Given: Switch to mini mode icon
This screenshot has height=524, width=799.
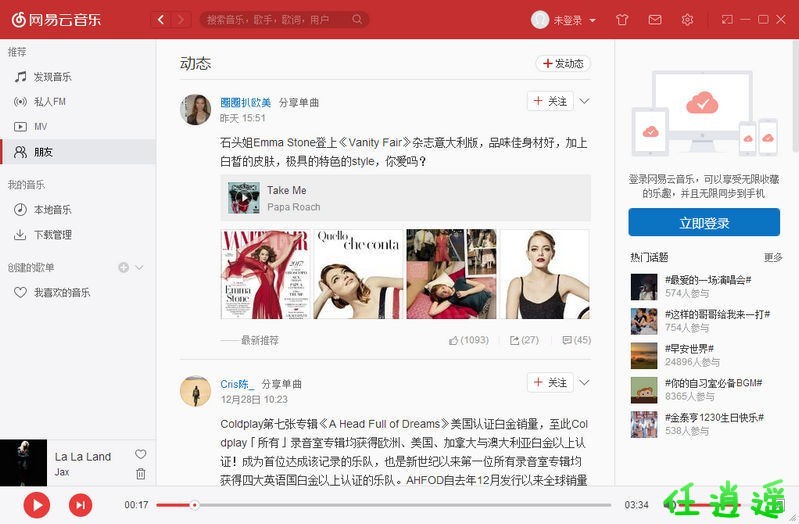Looking at the screenshot, I should 727,19.
